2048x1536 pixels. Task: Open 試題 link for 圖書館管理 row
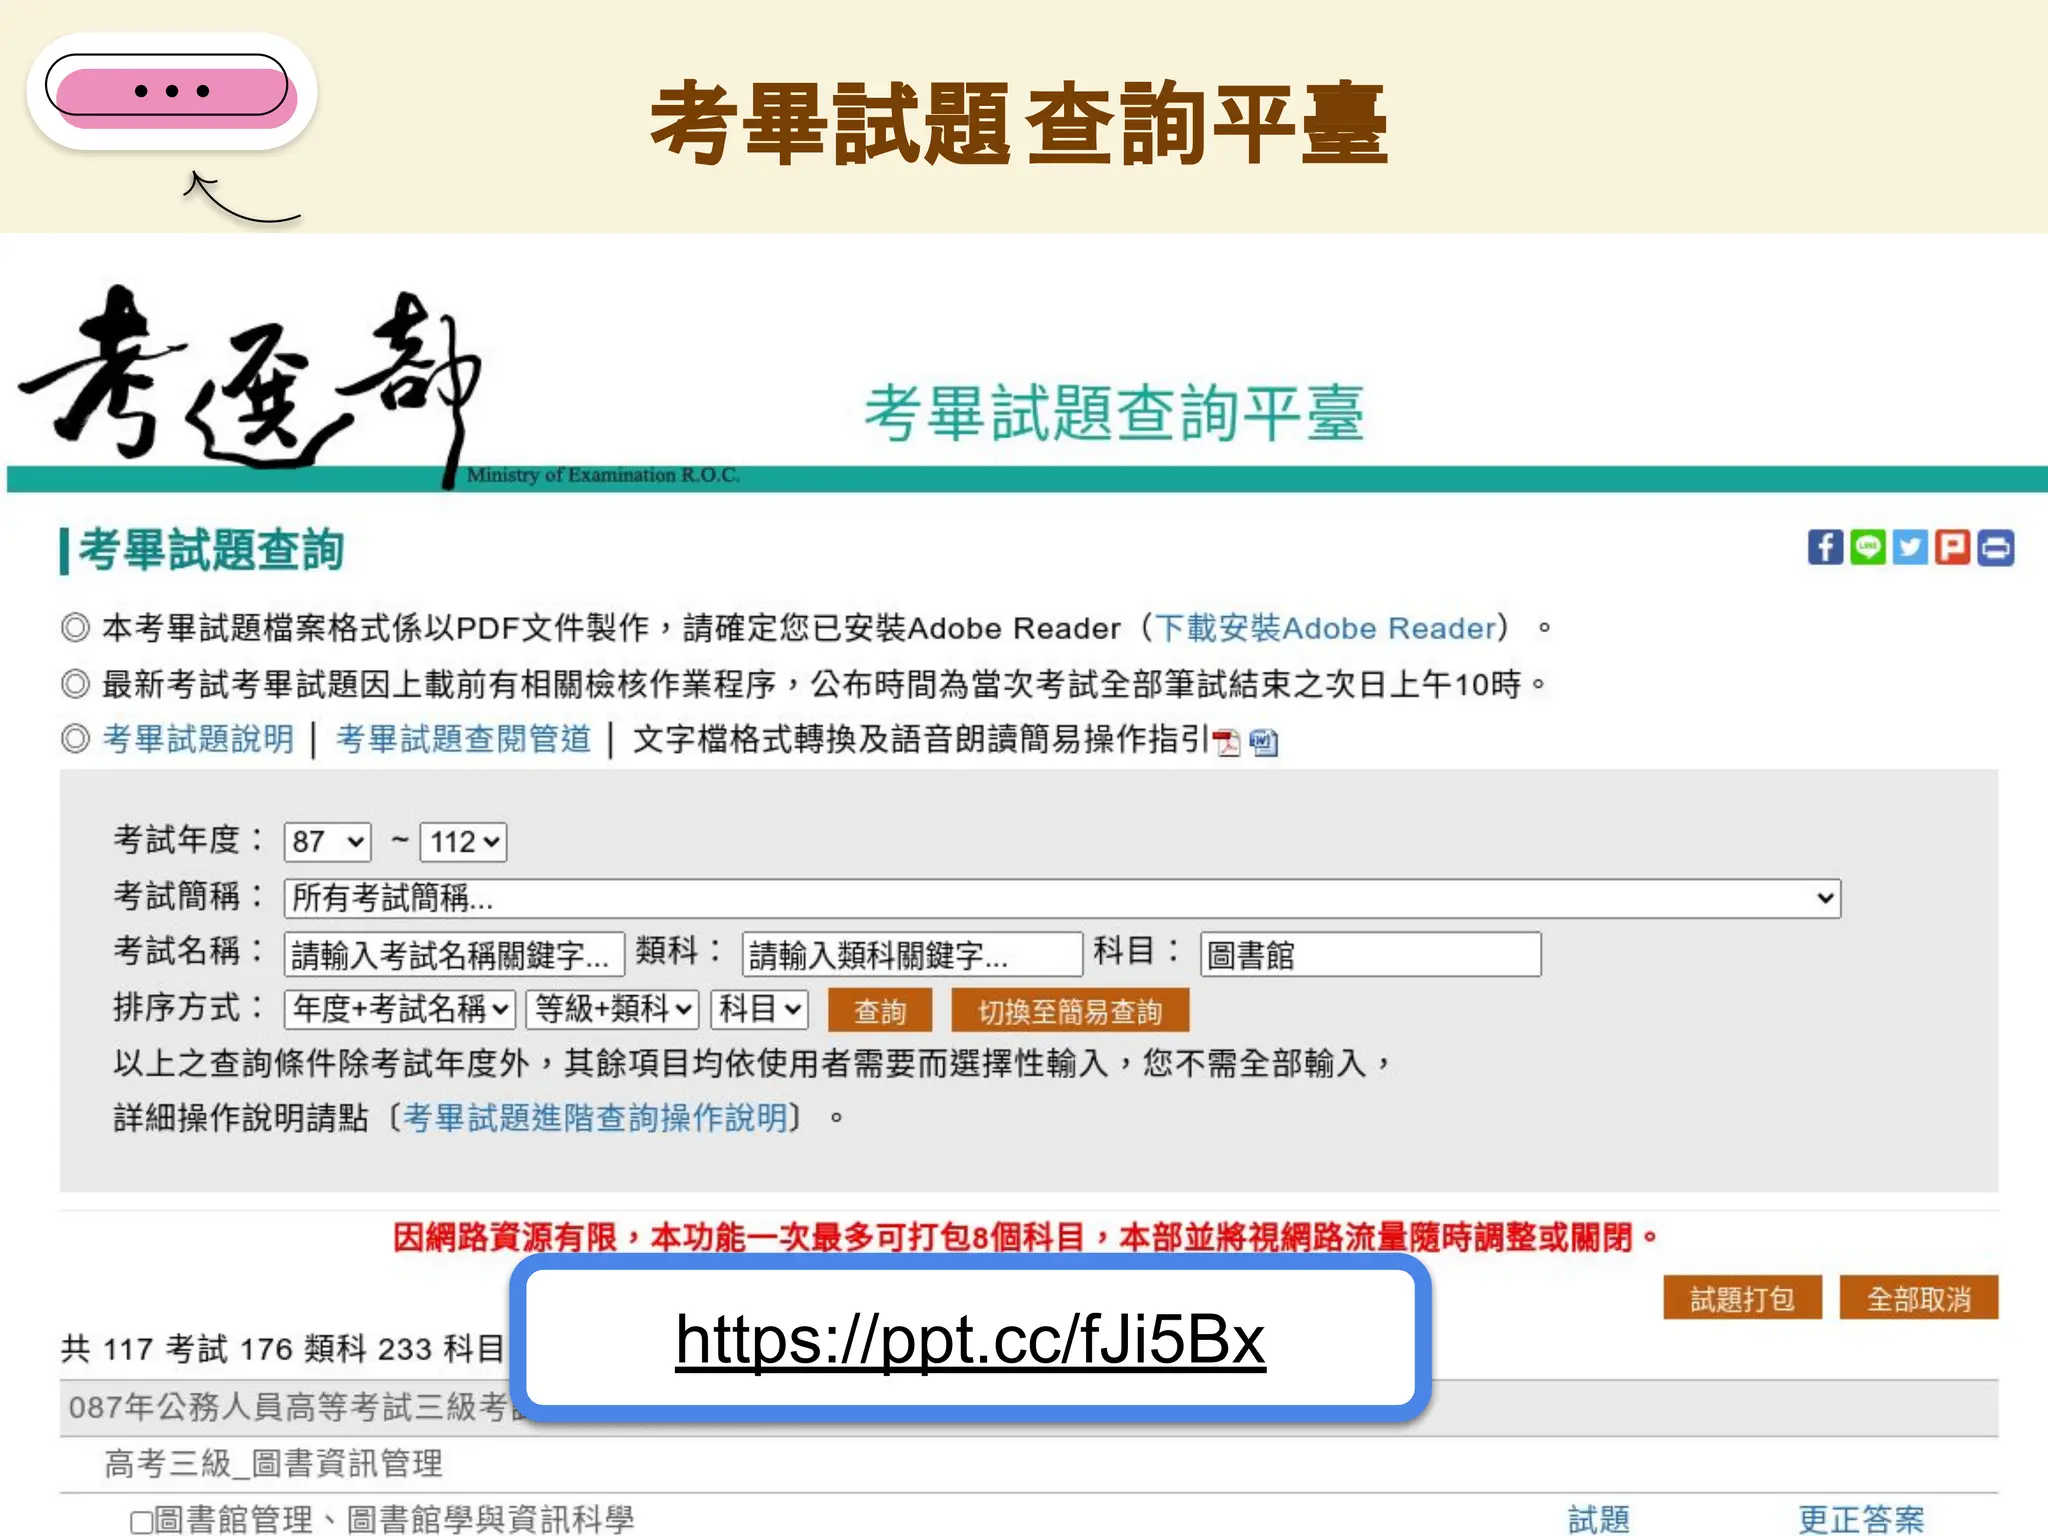pyautogui.click(x=1599, y=1520)
